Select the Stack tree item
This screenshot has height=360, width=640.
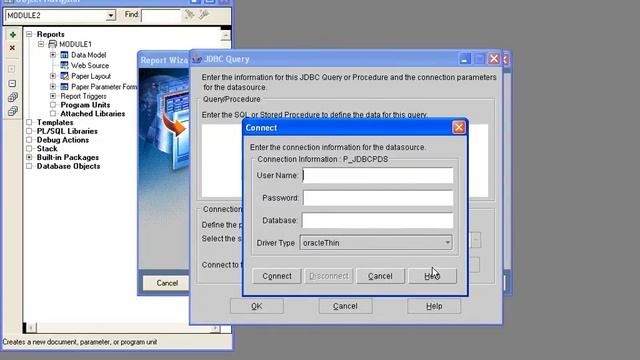tap(47, 149)
